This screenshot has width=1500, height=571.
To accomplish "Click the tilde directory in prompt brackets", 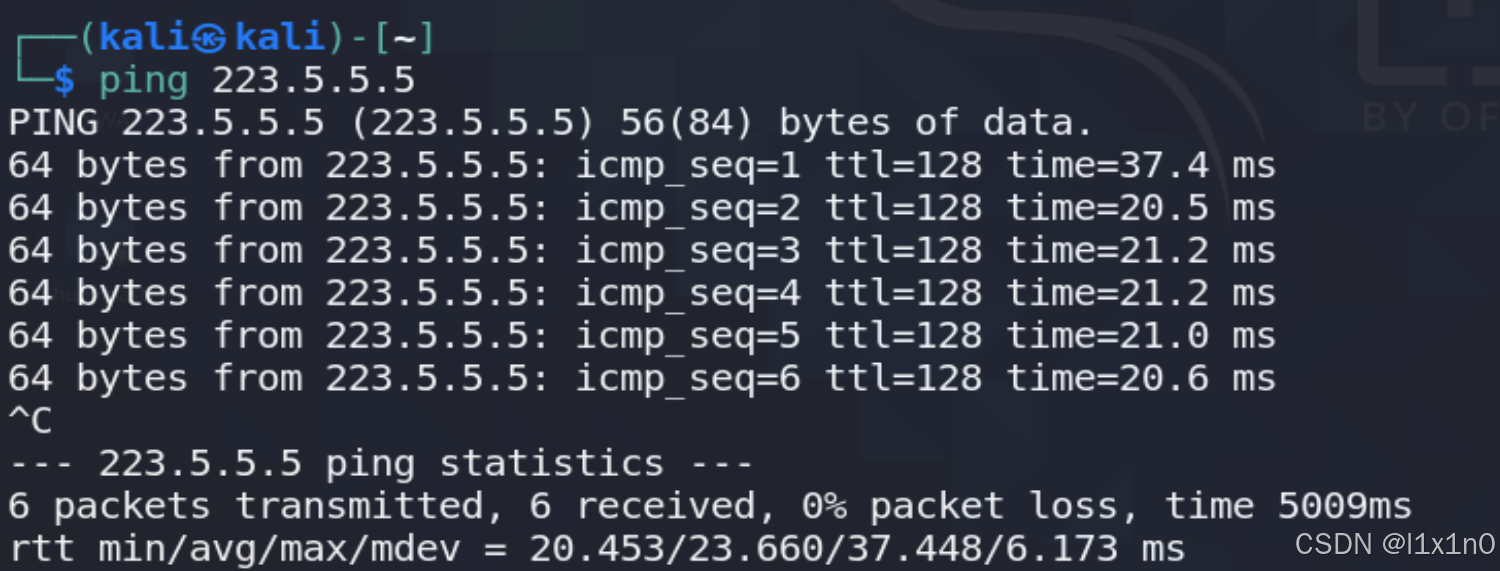I will (404, 38).
